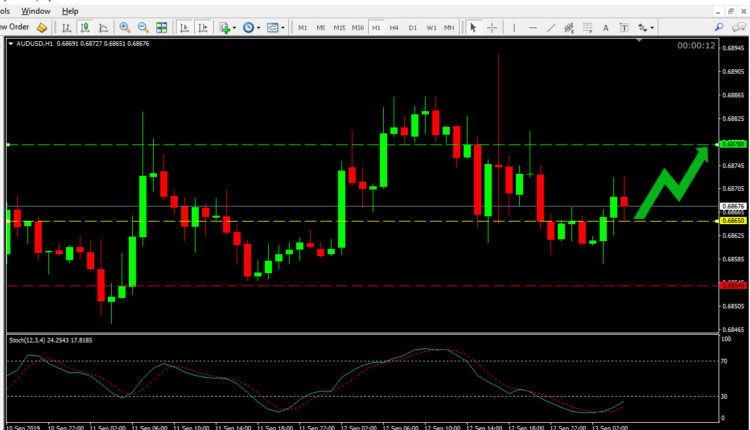This screenshot has height=430, width=750.
Task: Click the current price 0.68676 label
Action: pos(733,207)
